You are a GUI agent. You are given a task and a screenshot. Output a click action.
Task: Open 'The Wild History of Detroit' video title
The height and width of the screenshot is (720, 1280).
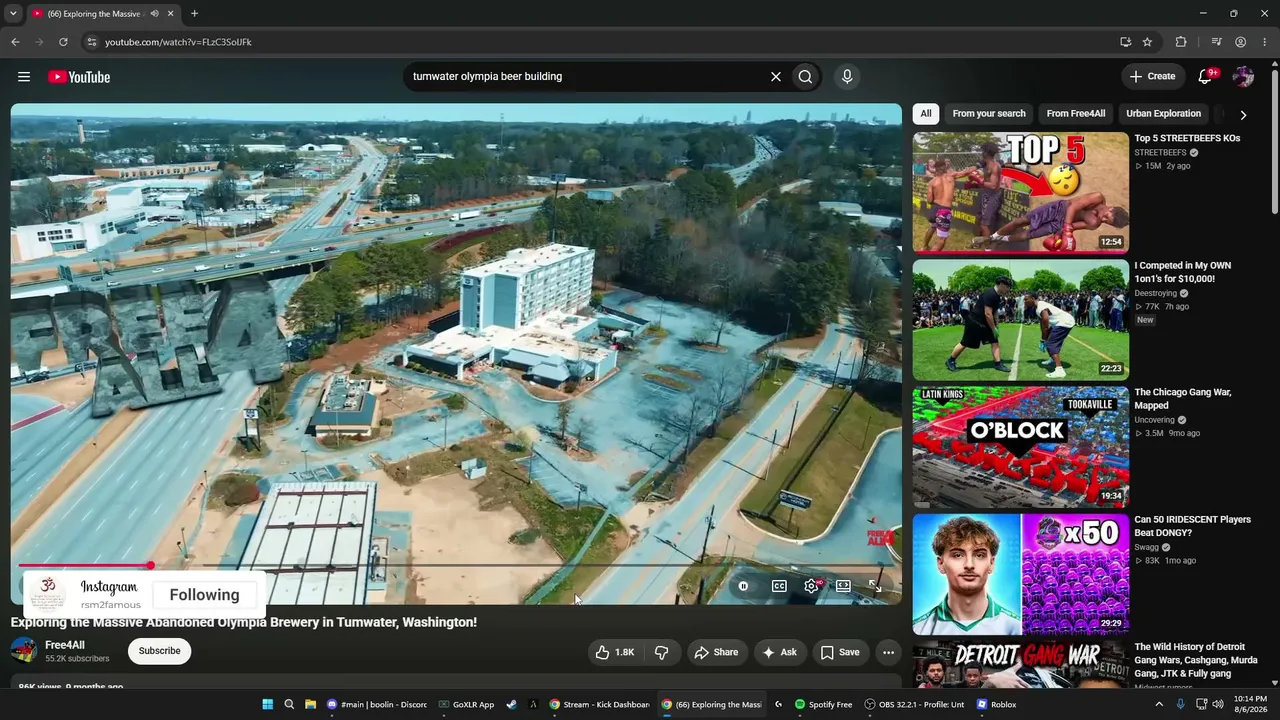pyautogui.click(x=1196, y=660)
